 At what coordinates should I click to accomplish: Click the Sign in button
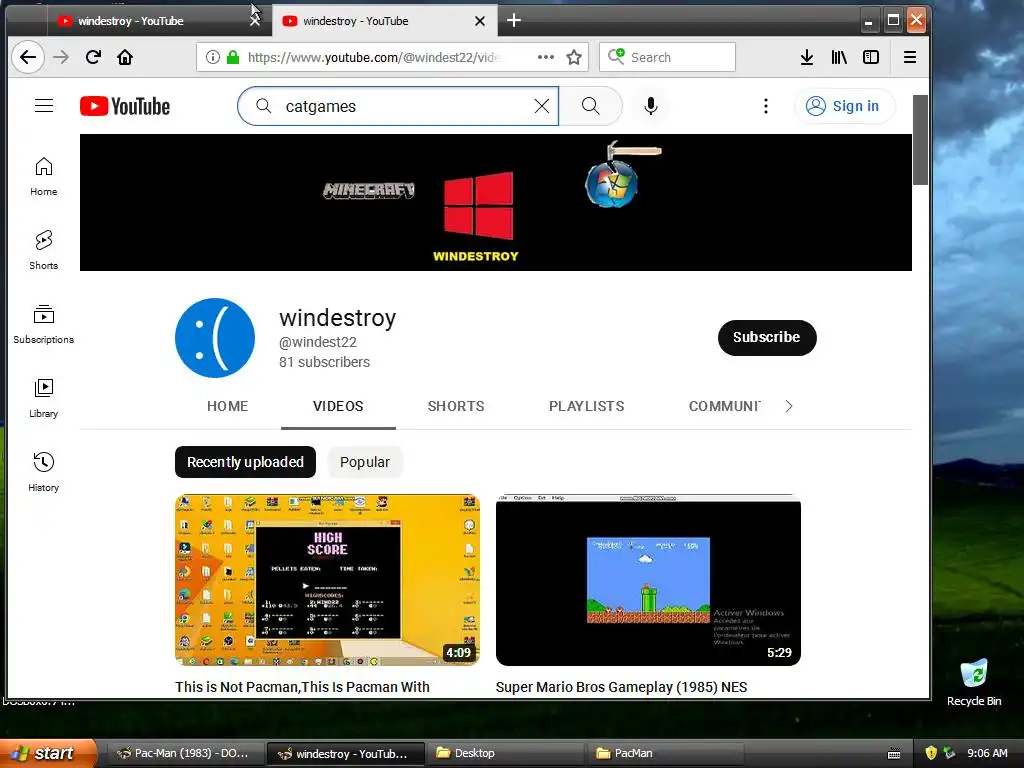[844, 106]
